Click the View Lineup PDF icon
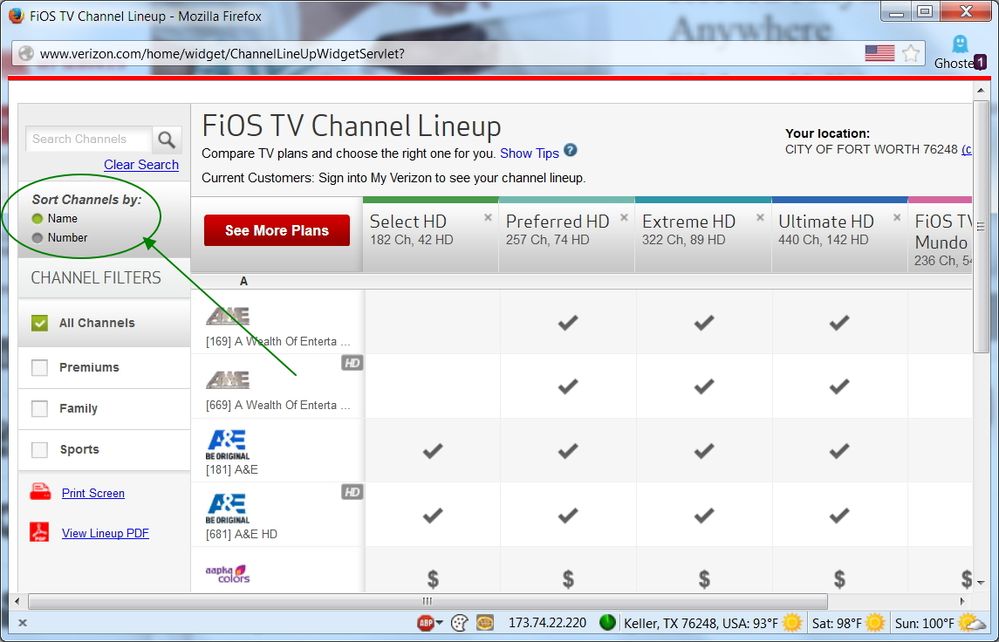The height and width of the screenshot is (642, 999). (40, 532)
